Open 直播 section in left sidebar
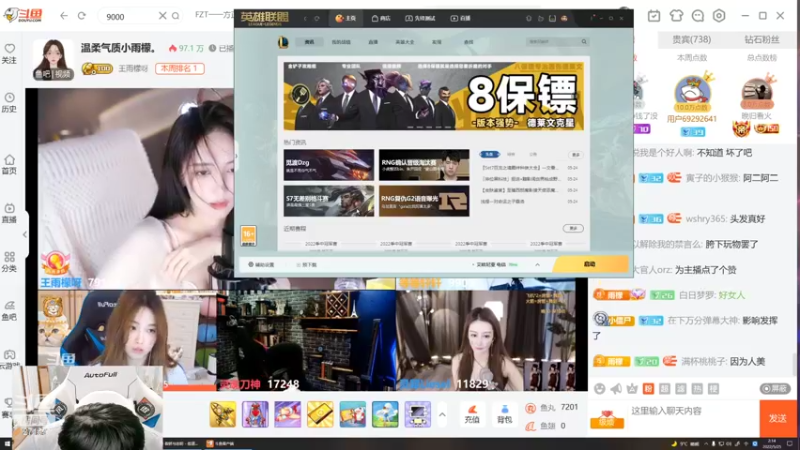 click(x=9, y=213)
